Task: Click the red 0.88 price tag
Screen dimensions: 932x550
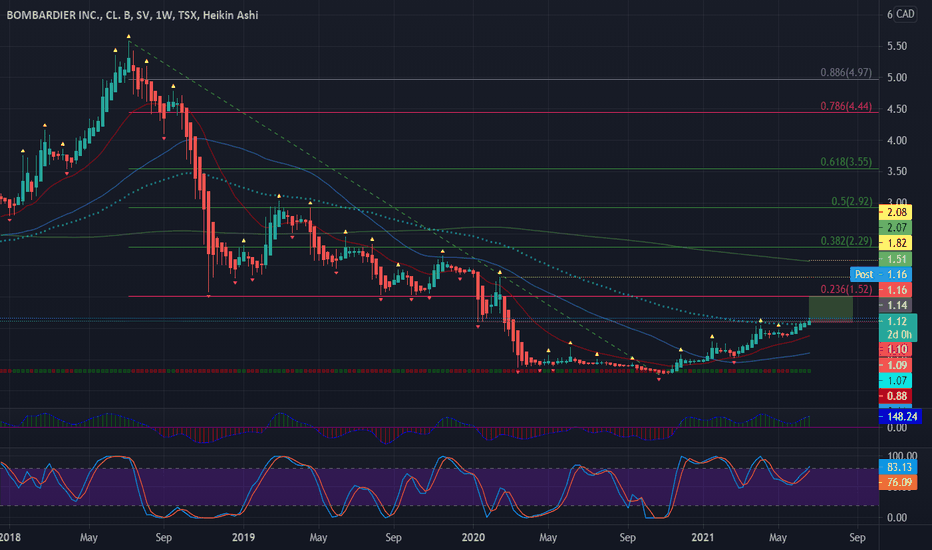Action: click(x=896, y=396)
